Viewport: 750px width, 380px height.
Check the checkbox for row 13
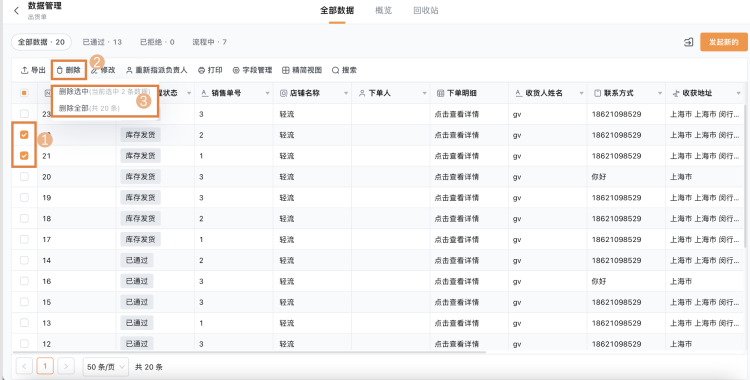(24, 323)
